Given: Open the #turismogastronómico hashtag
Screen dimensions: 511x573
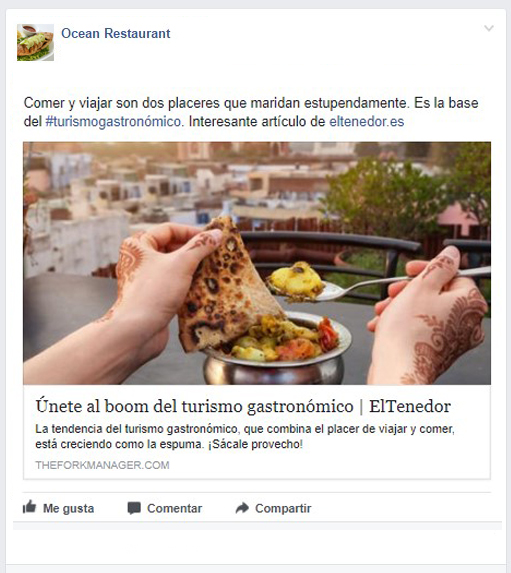Looking at the screenshot, I should [x=113, y=121].
